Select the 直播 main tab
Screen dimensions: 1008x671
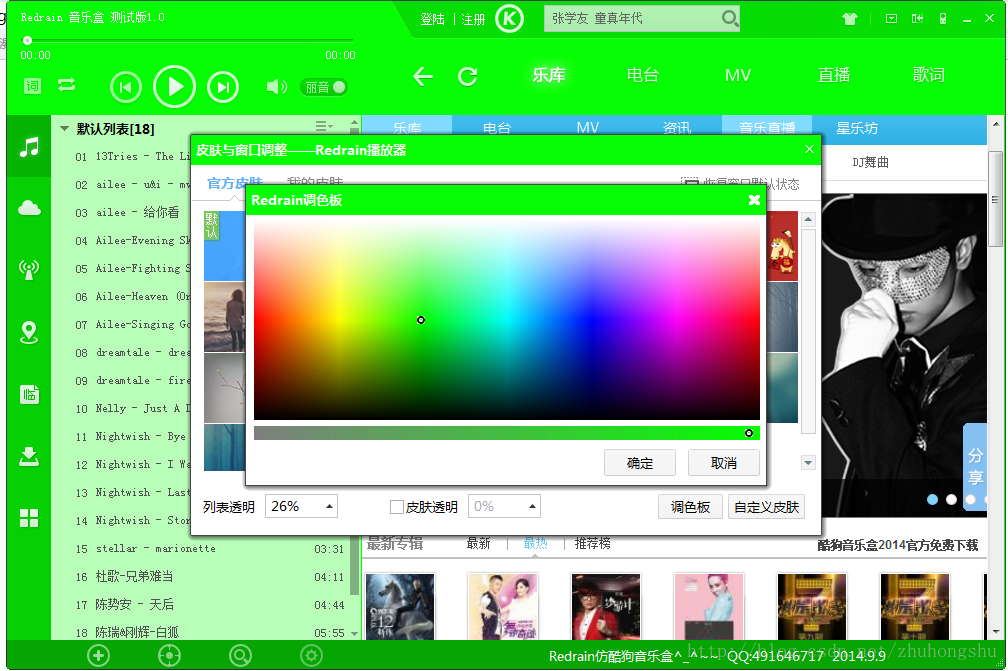tap(834, 75)
